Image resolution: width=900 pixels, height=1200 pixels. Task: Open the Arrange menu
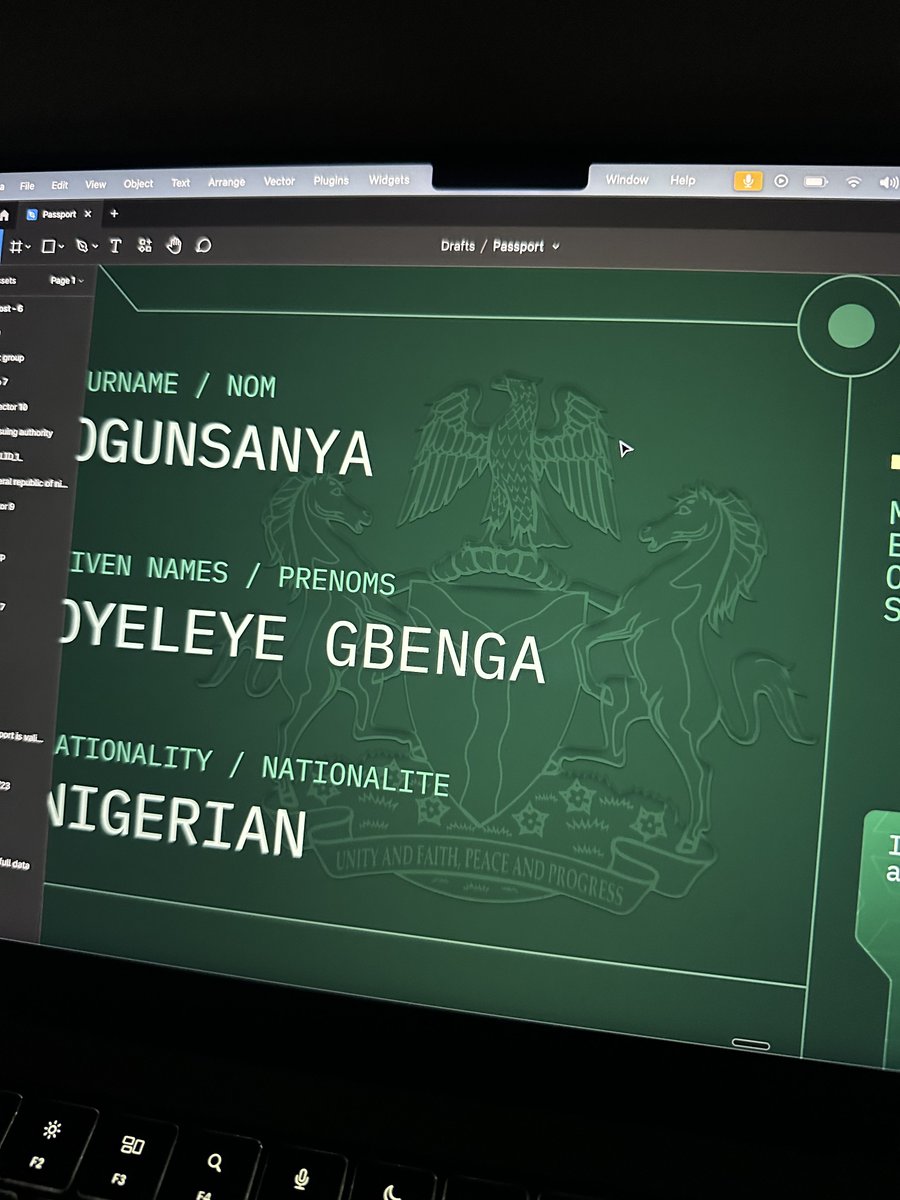coord(227,182)
